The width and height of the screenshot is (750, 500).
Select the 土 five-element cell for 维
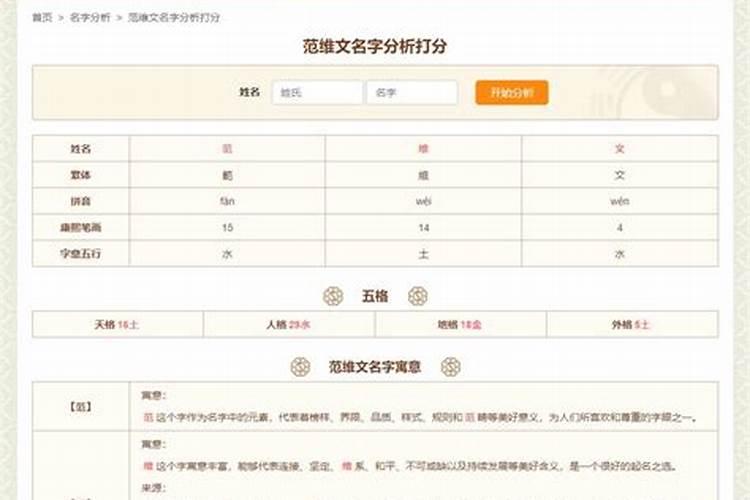pyautogui.click(x=423, y=254)
